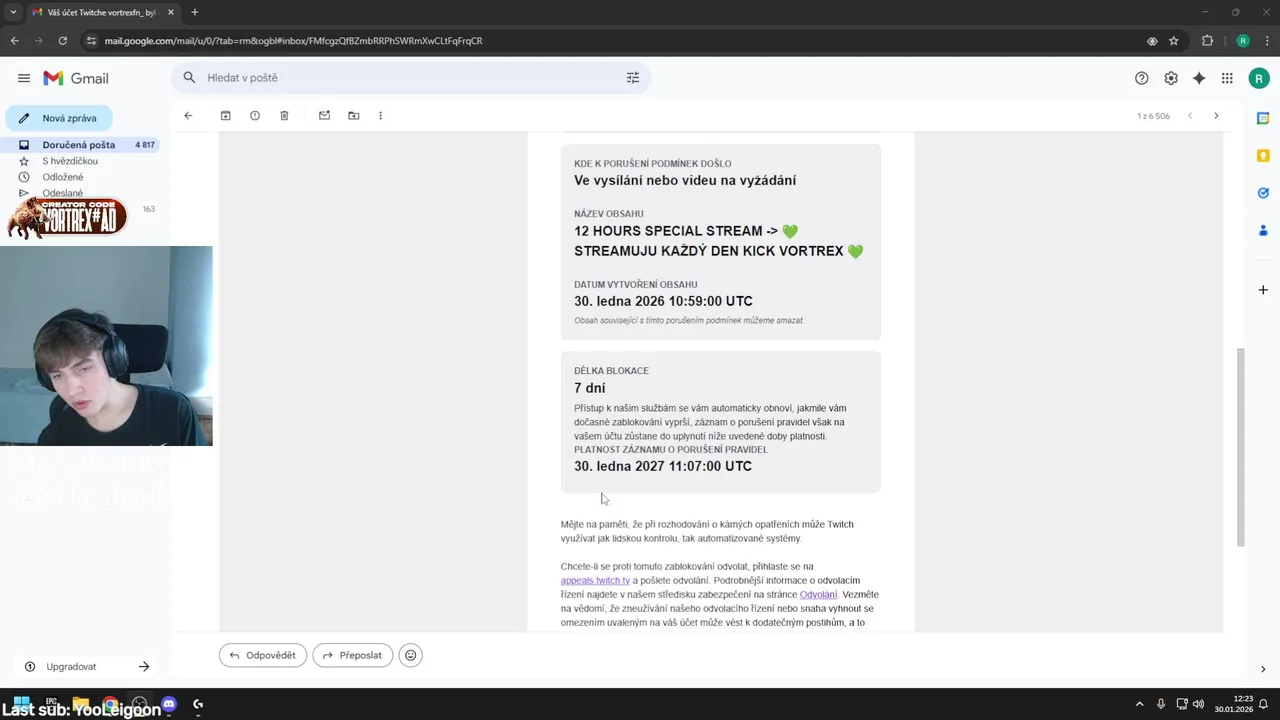1280x720 pixels.
Task: Open Chrome three-dot menu
Action: (1266, 41)
